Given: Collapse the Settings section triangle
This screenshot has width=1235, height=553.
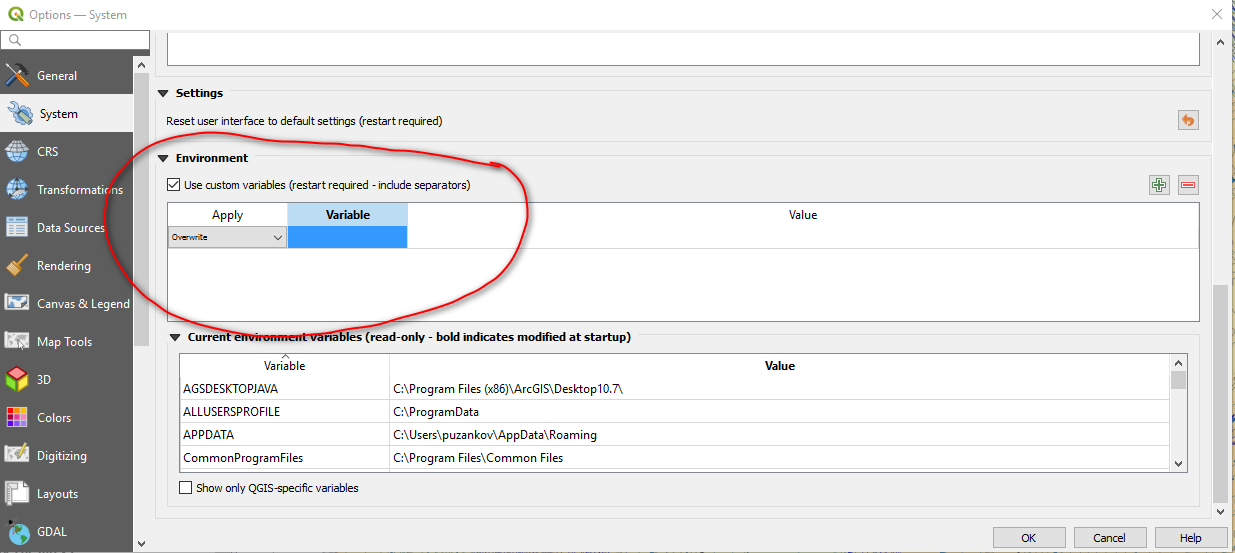Looking at the screenshot, I should pos(164,93).
